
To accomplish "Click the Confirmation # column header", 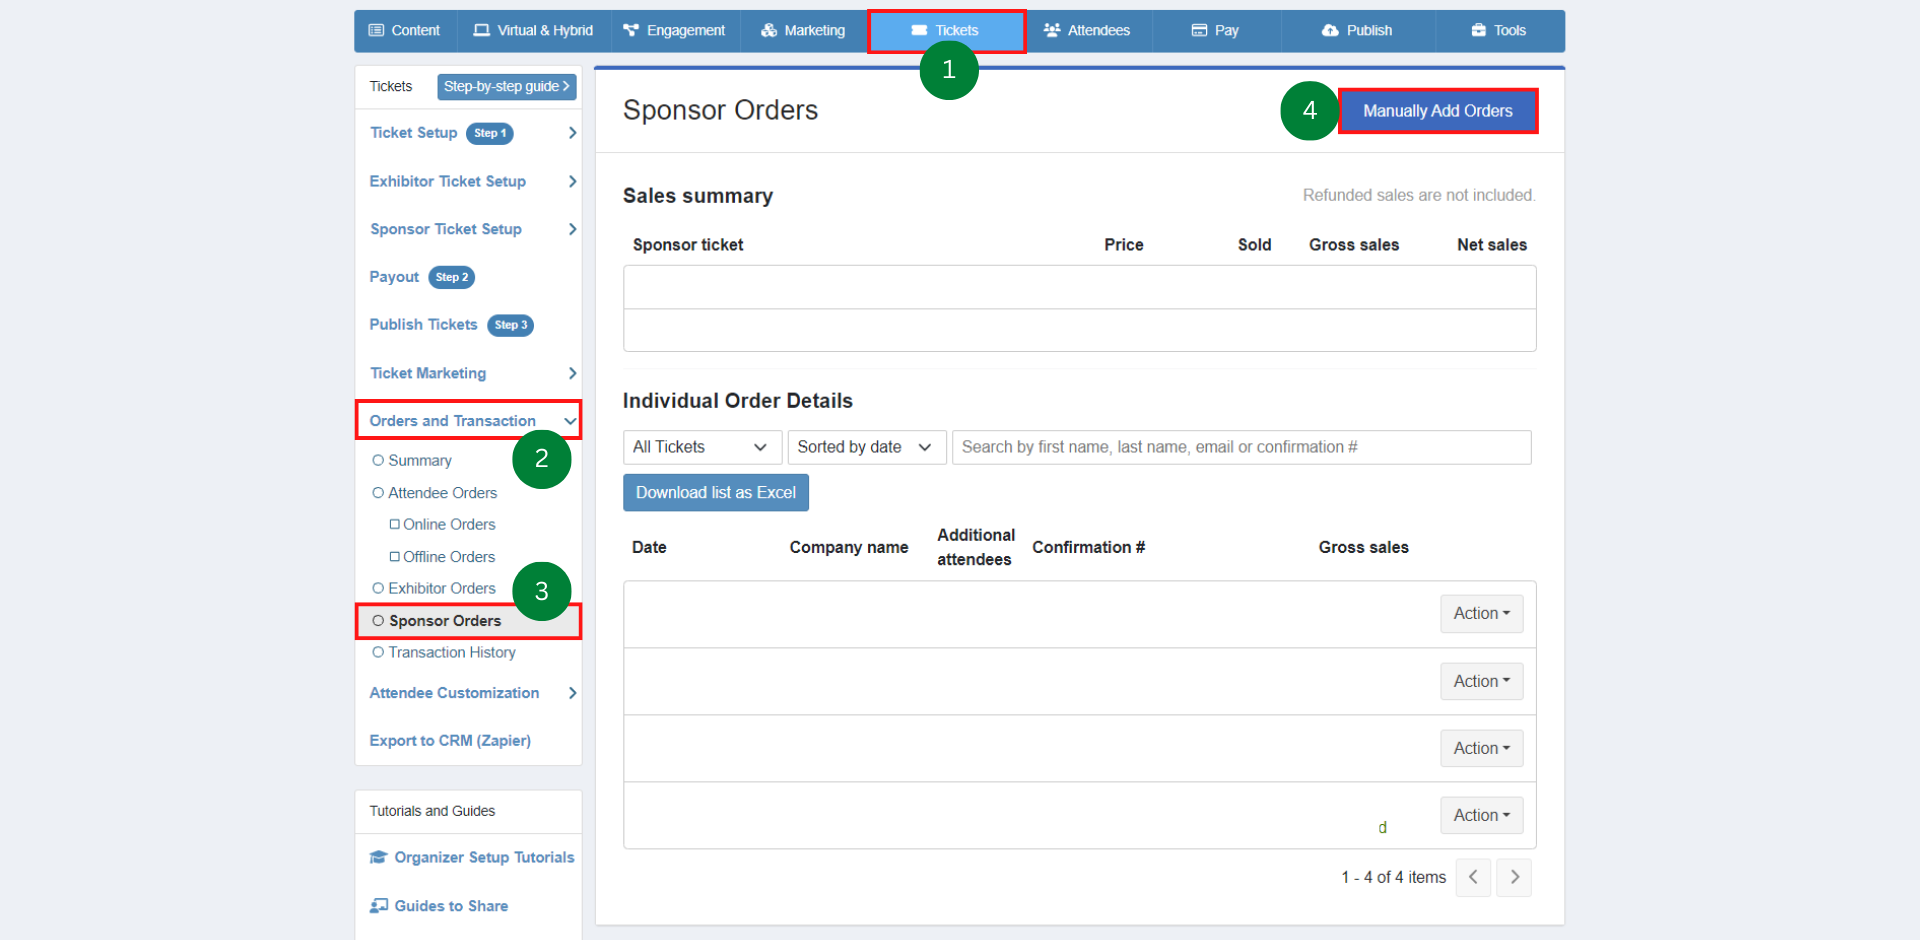I will coord(1089,548).
